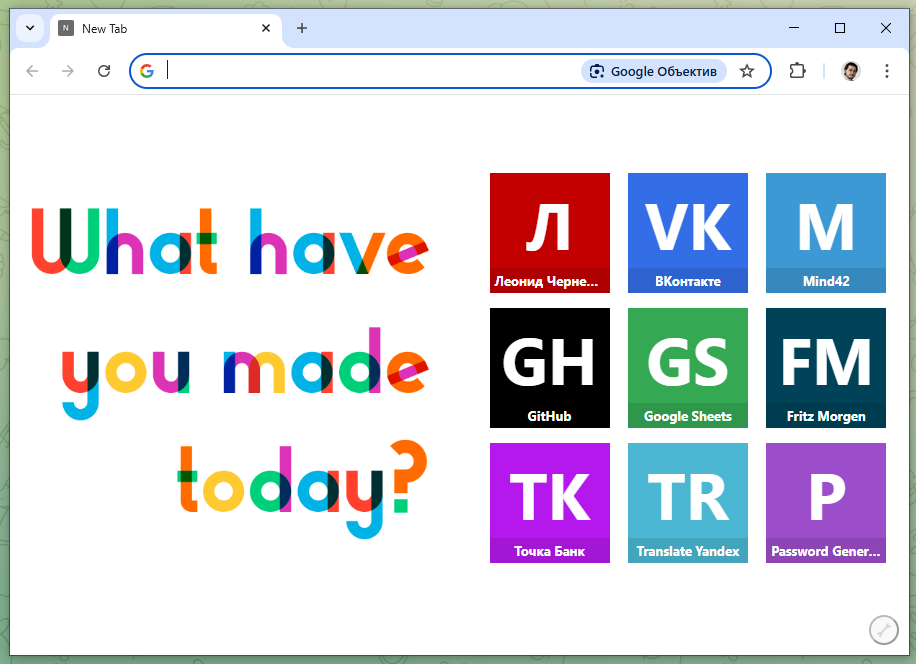Expand the tab search dropdown chevron
The image size is (916, 664).
tap(30, 28)
